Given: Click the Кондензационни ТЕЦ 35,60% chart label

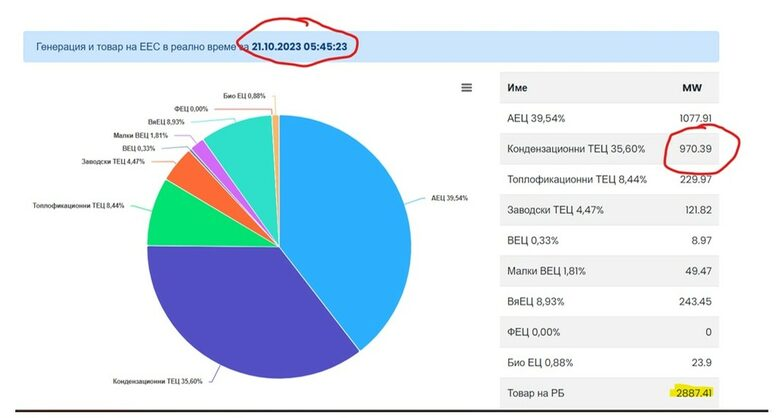Looking at the screenshot, I should [163, 381].
